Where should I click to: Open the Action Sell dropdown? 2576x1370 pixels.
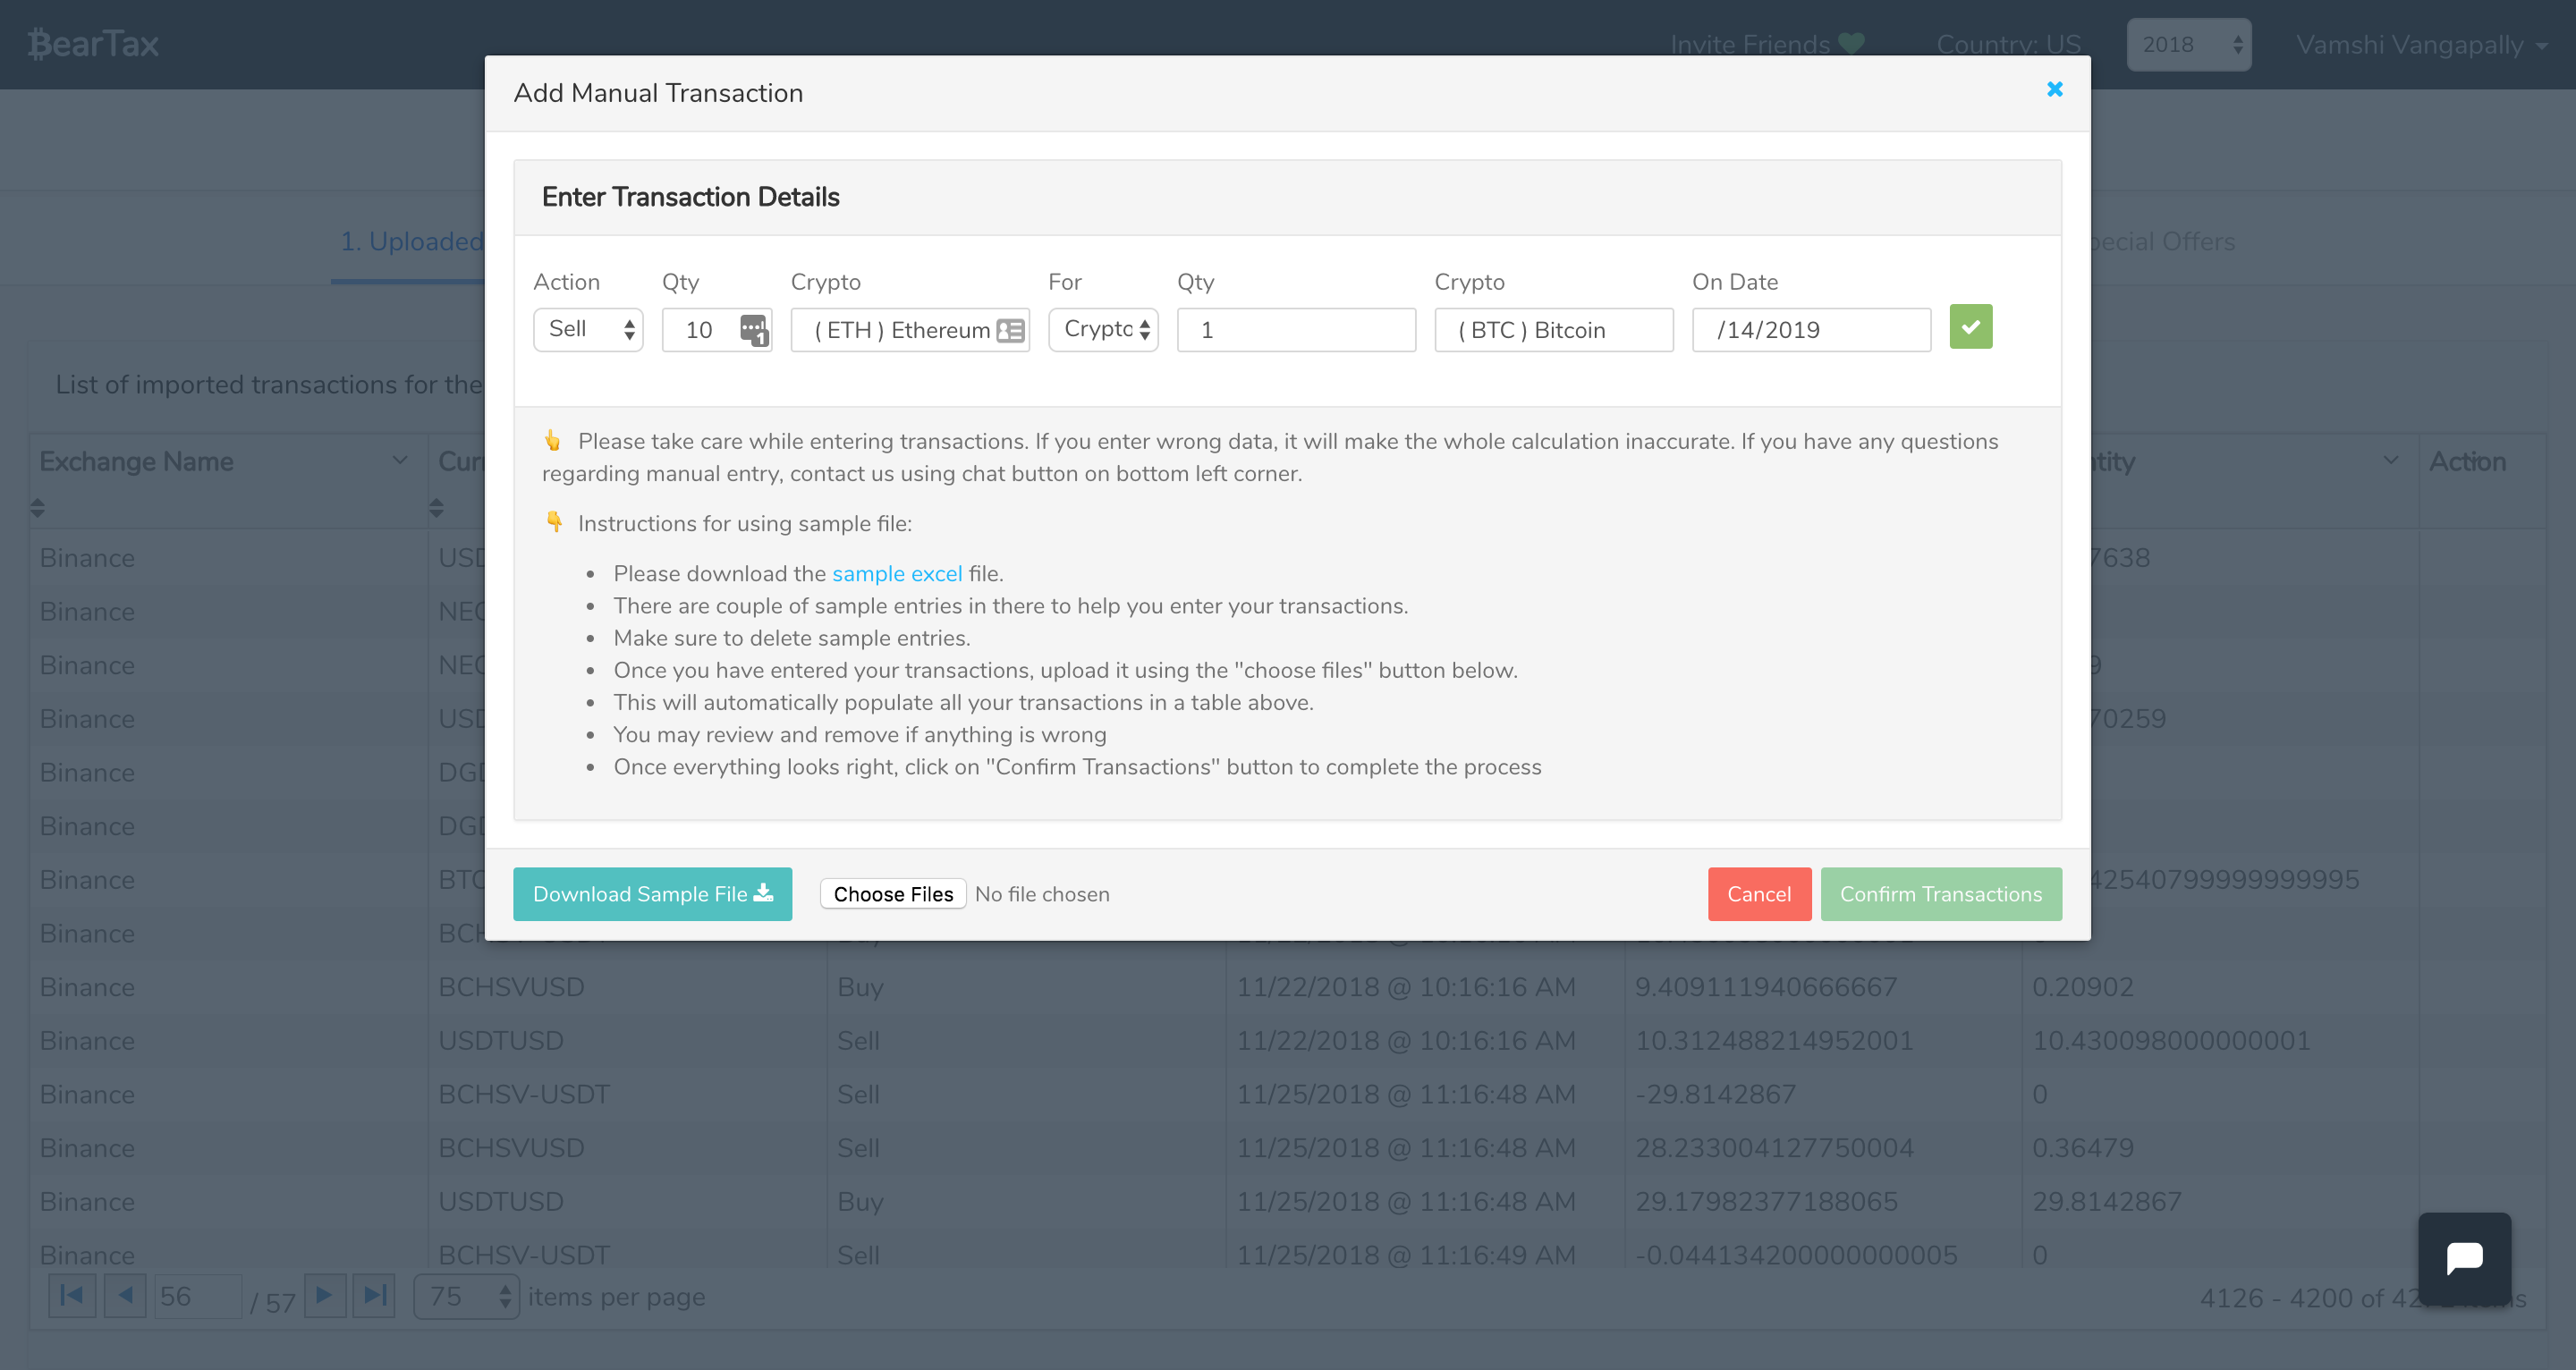[x=588, y=329]
